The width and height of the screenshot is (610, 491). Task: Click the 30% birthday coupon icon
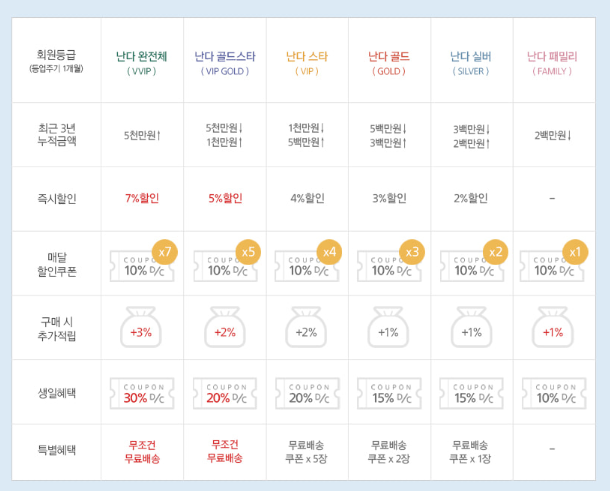[x=142, y=393]
